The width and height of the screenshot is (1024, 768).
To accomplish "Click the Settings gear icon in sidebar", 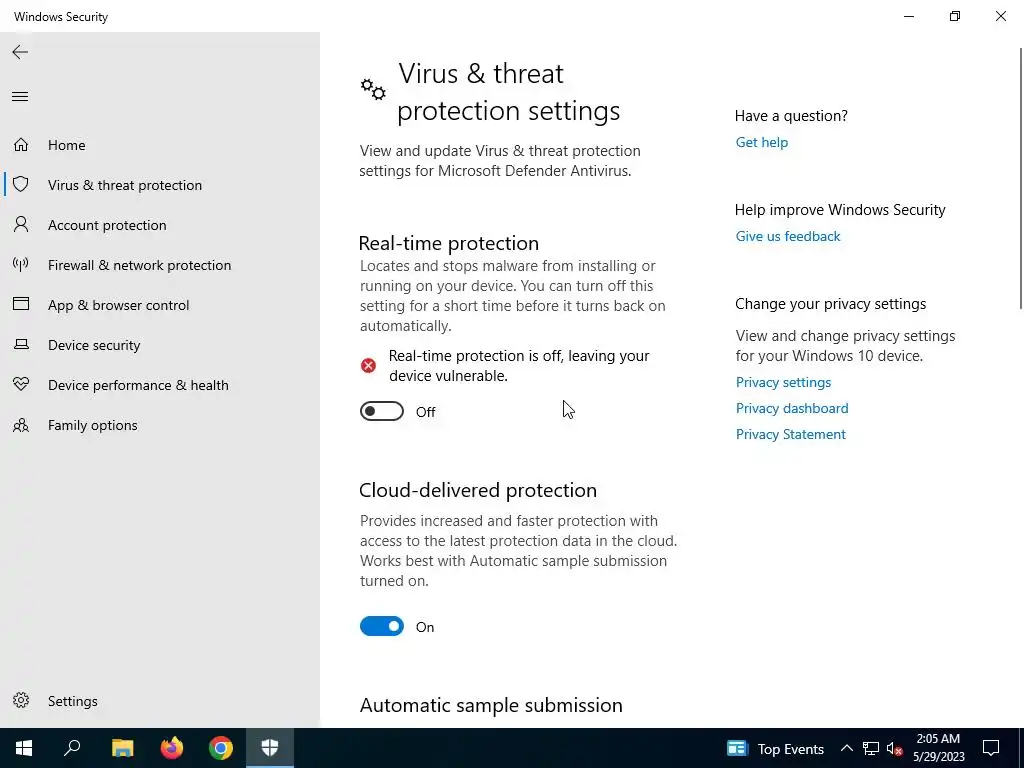I will point(21,700).
